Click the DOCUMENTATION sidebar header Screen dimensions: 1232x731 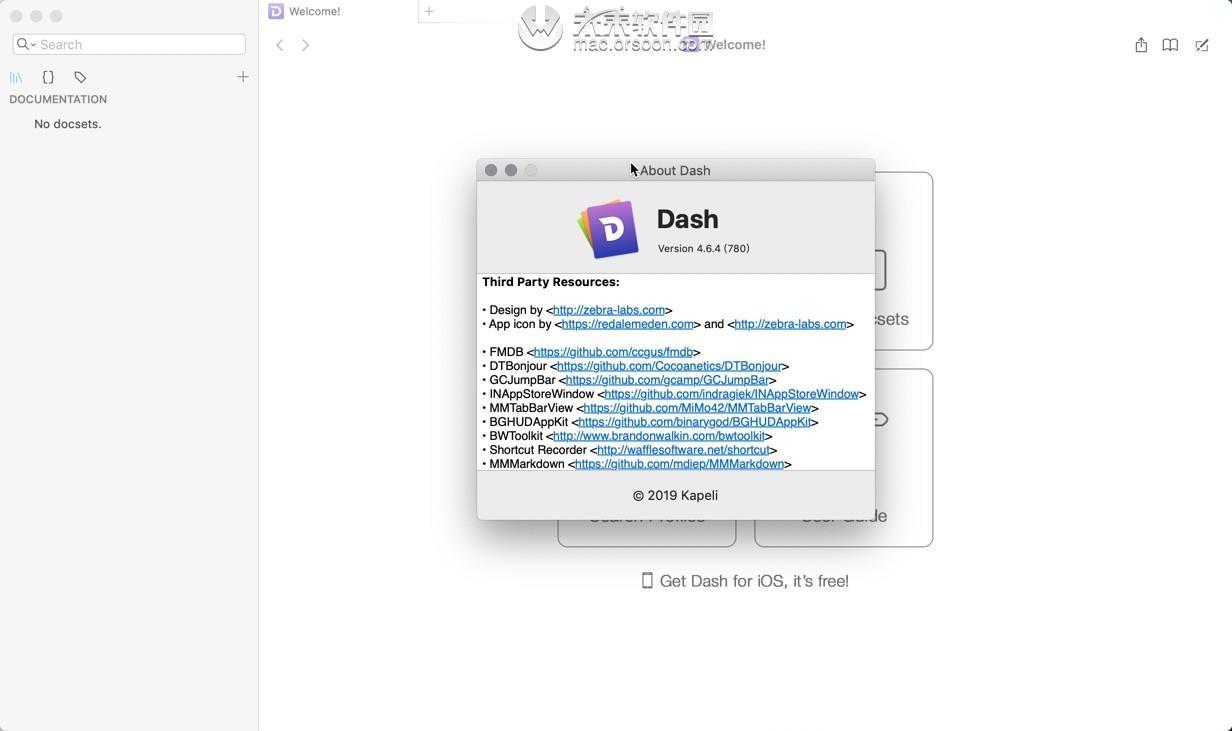58,99
